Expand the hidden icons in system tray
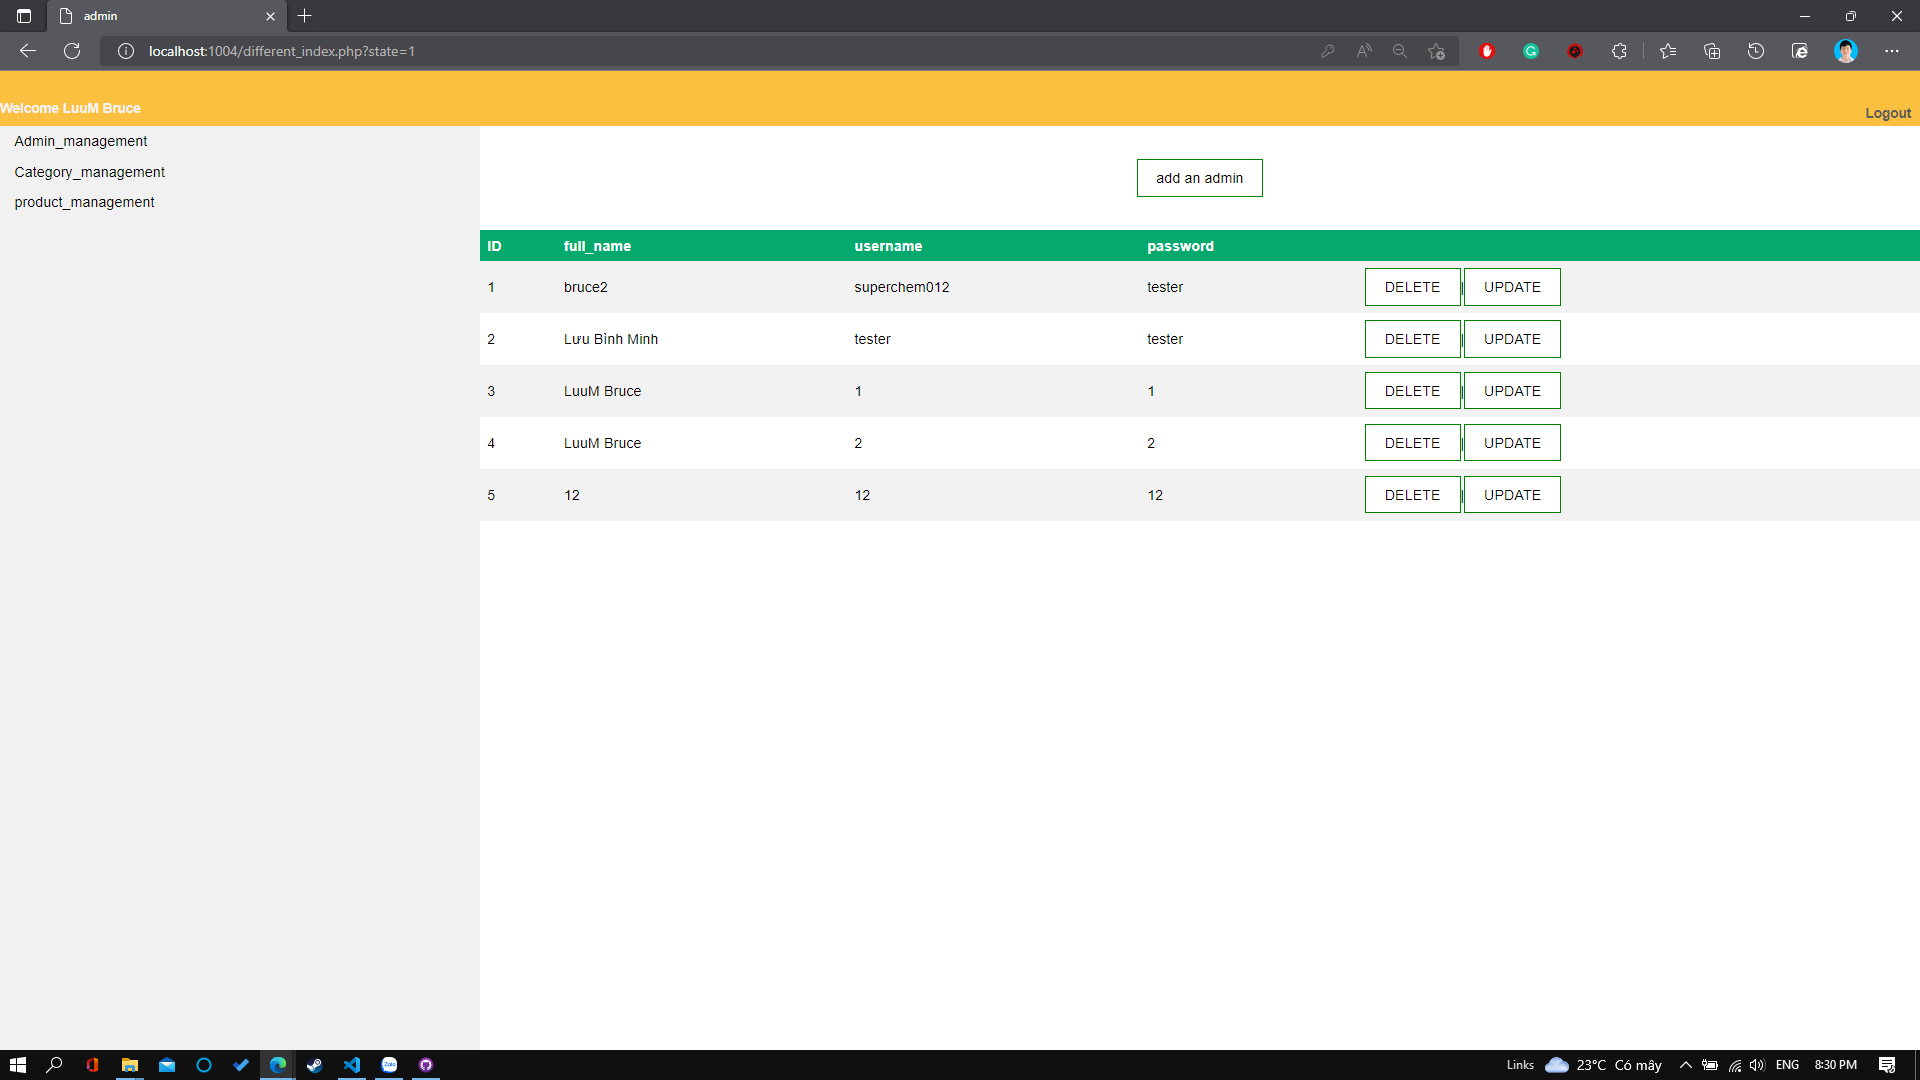The width and height of the screenshot is (1920, 1080). [1685, 1065]
